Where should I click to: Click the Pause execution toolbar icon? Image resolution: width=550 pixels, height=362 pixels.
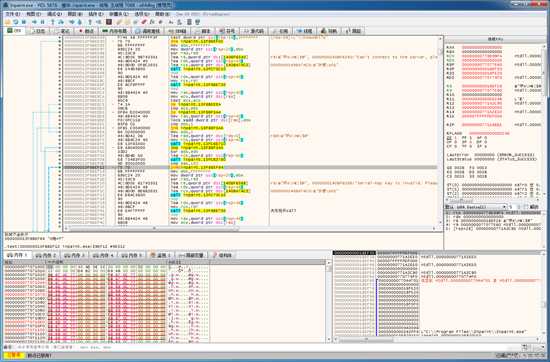click(42, 22)
